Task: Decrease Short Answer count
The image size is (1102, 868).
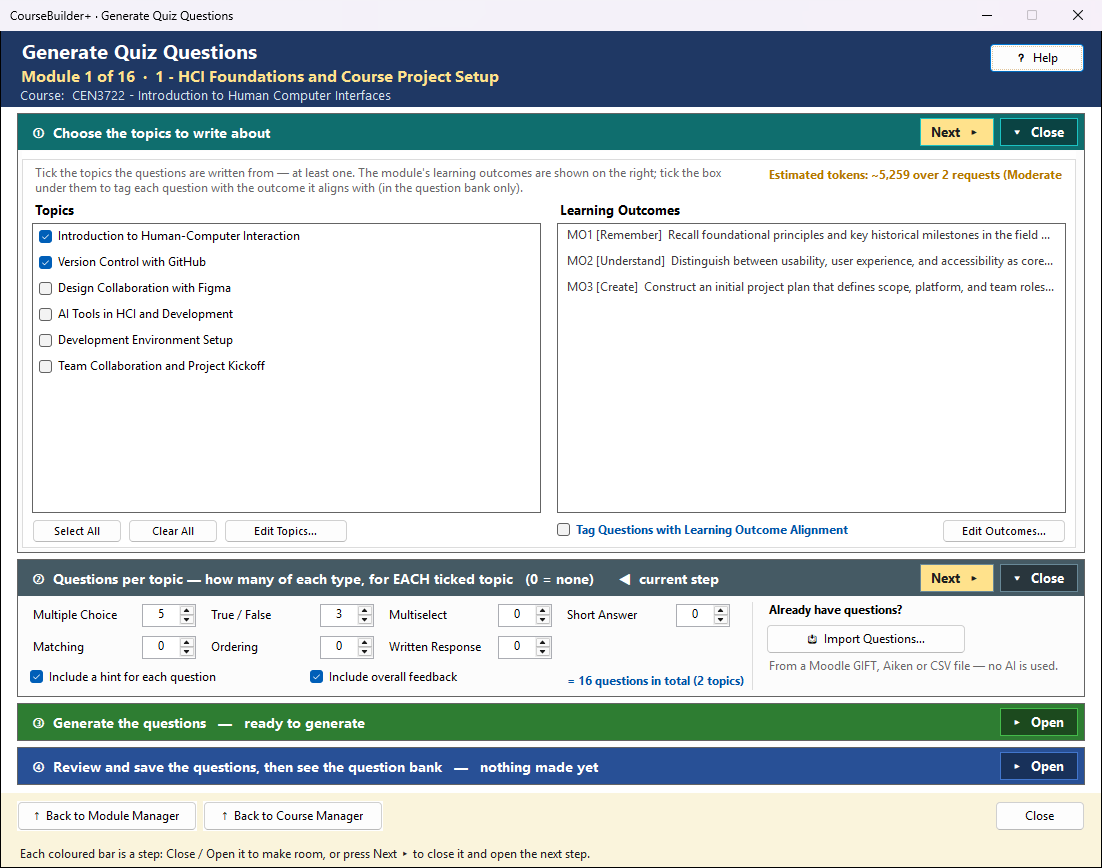Action: pos(721,620)
